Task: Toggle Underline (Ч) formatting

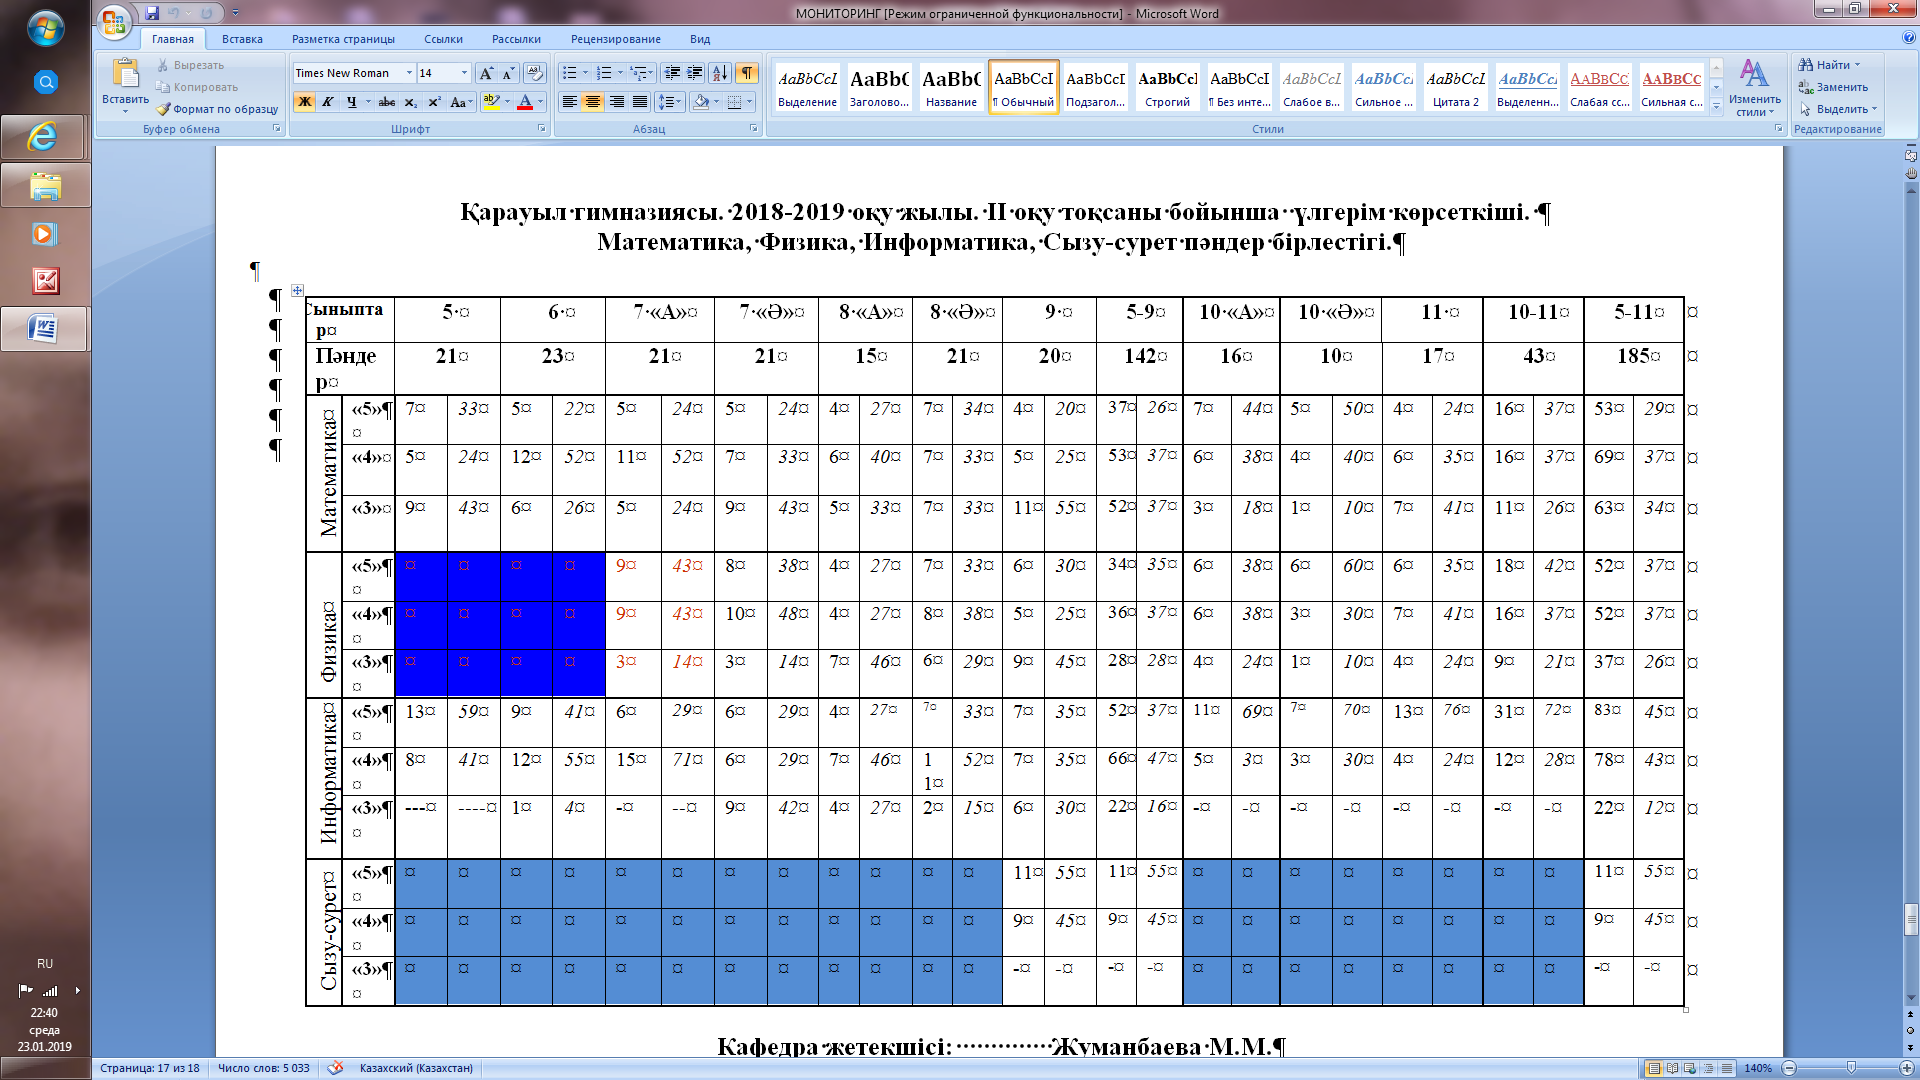Action: pyautogui.click(x=351, y=102)
